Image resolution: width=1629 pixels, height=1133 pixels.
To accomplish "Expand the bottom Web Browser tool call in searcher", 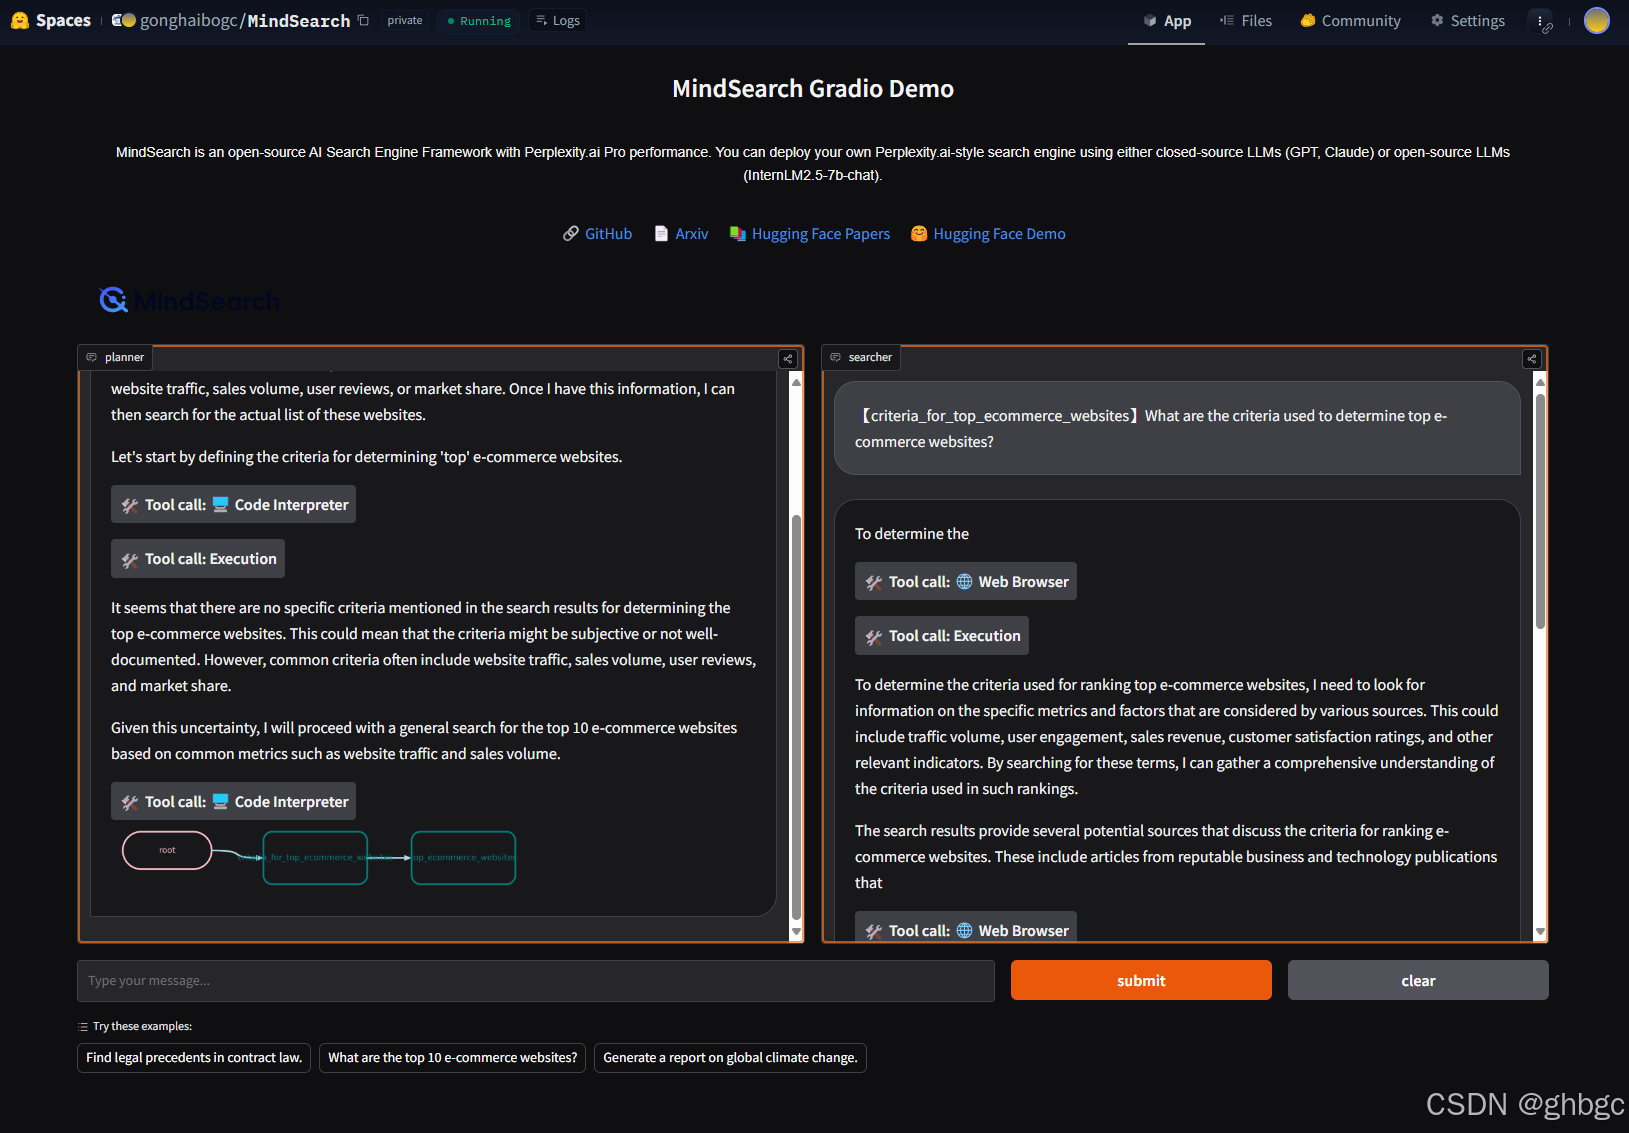I will pyautogui.click(x=965, y=928).
